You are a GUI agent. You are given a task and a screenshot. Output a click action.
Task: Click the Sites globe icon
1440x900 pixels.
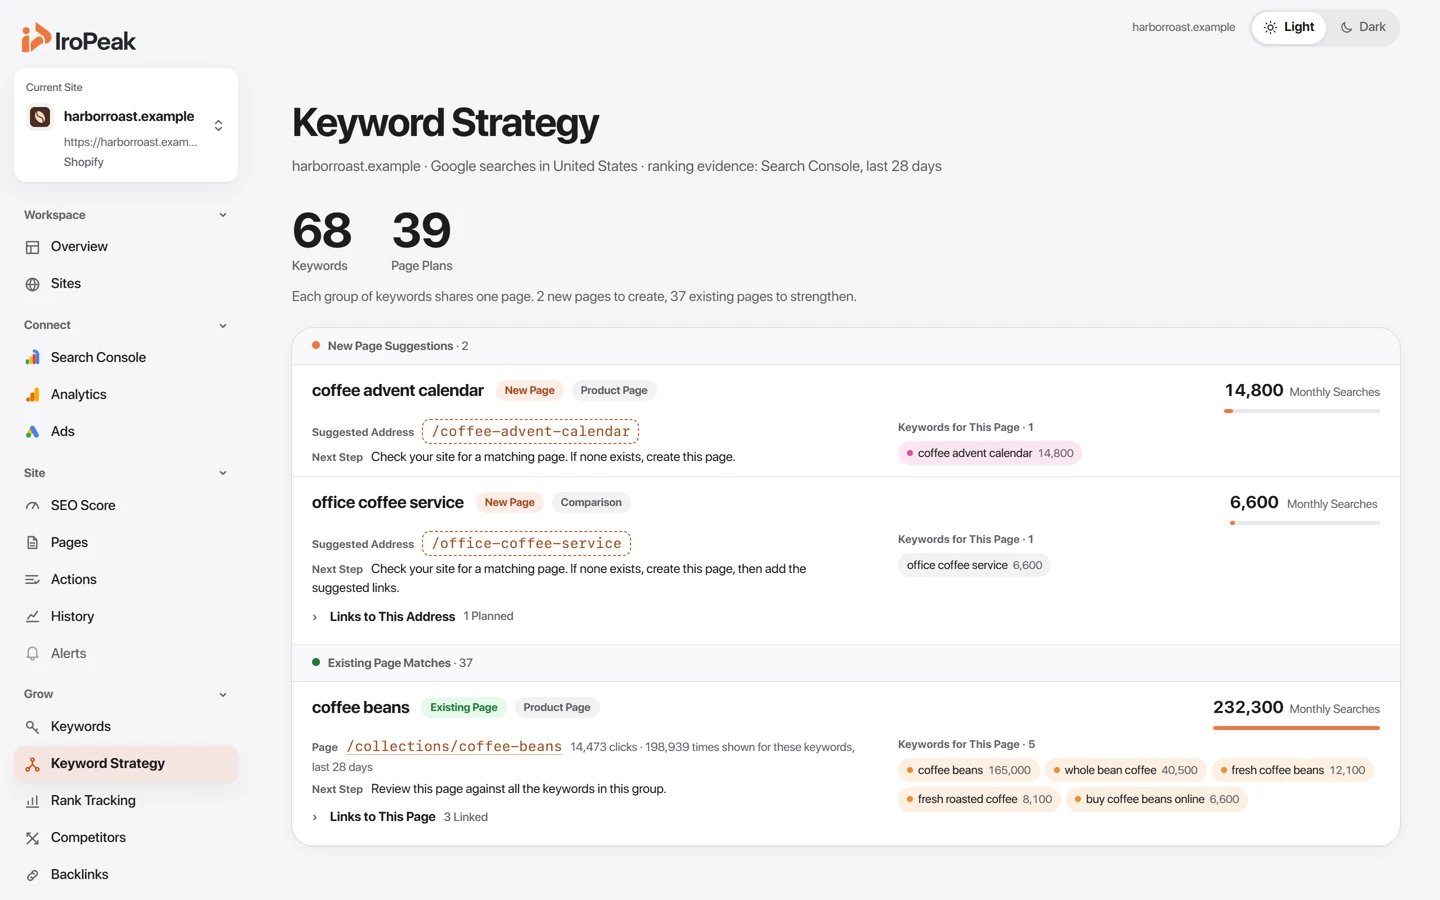click(x=32, y=284)
